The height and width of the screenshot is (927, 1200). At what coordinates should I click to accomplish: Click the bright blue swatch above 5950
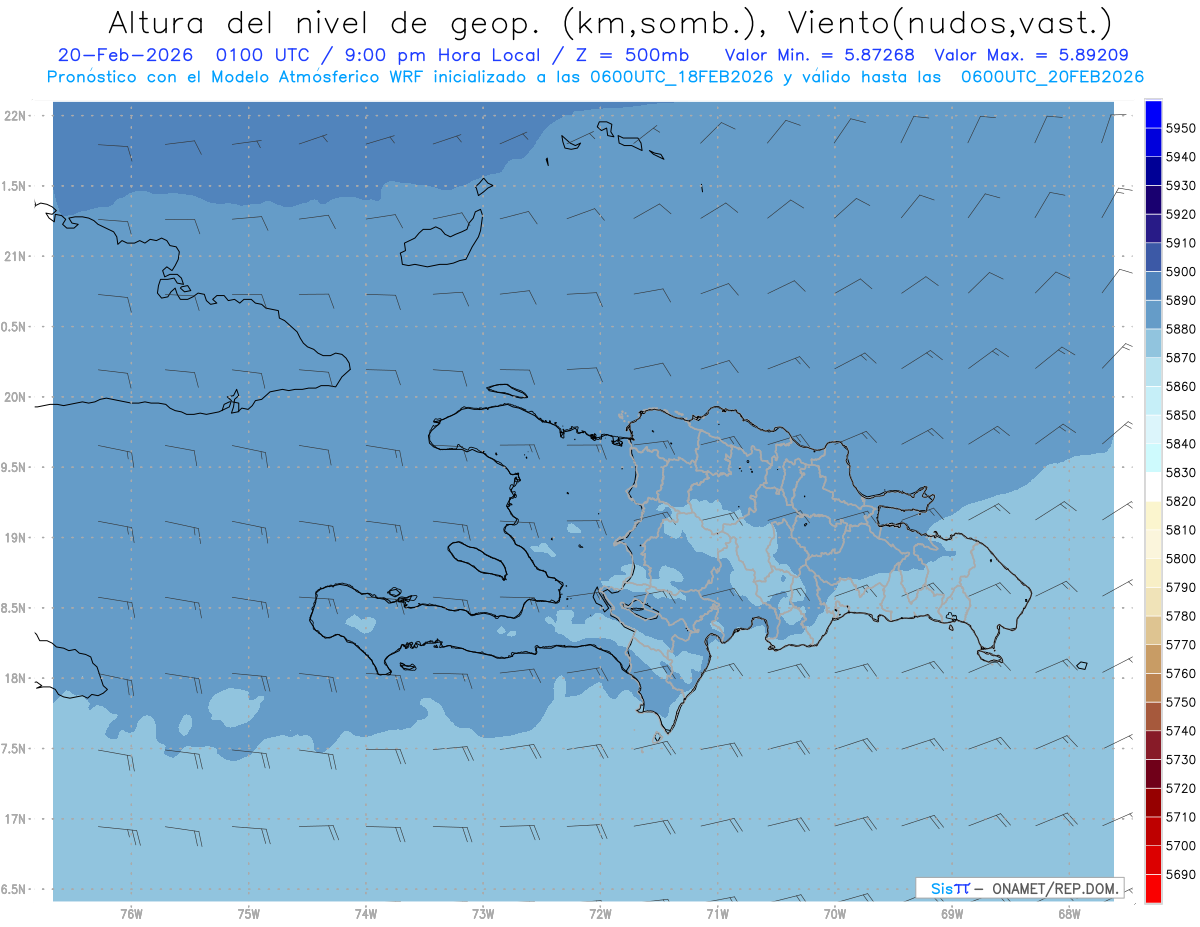(x=1153, y=114)
